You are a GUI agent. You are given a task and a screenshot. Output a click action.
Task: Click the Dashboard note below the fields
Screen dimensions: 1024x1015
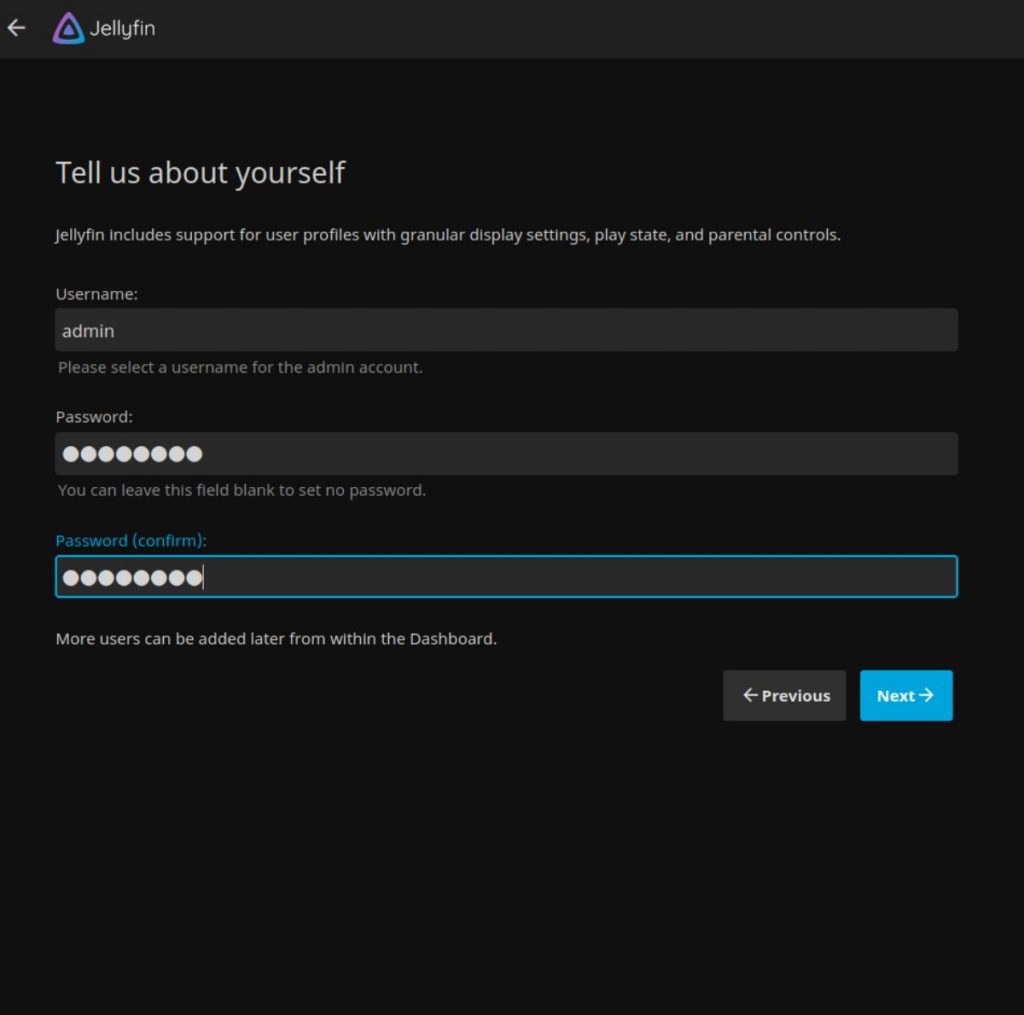point(277,638)
